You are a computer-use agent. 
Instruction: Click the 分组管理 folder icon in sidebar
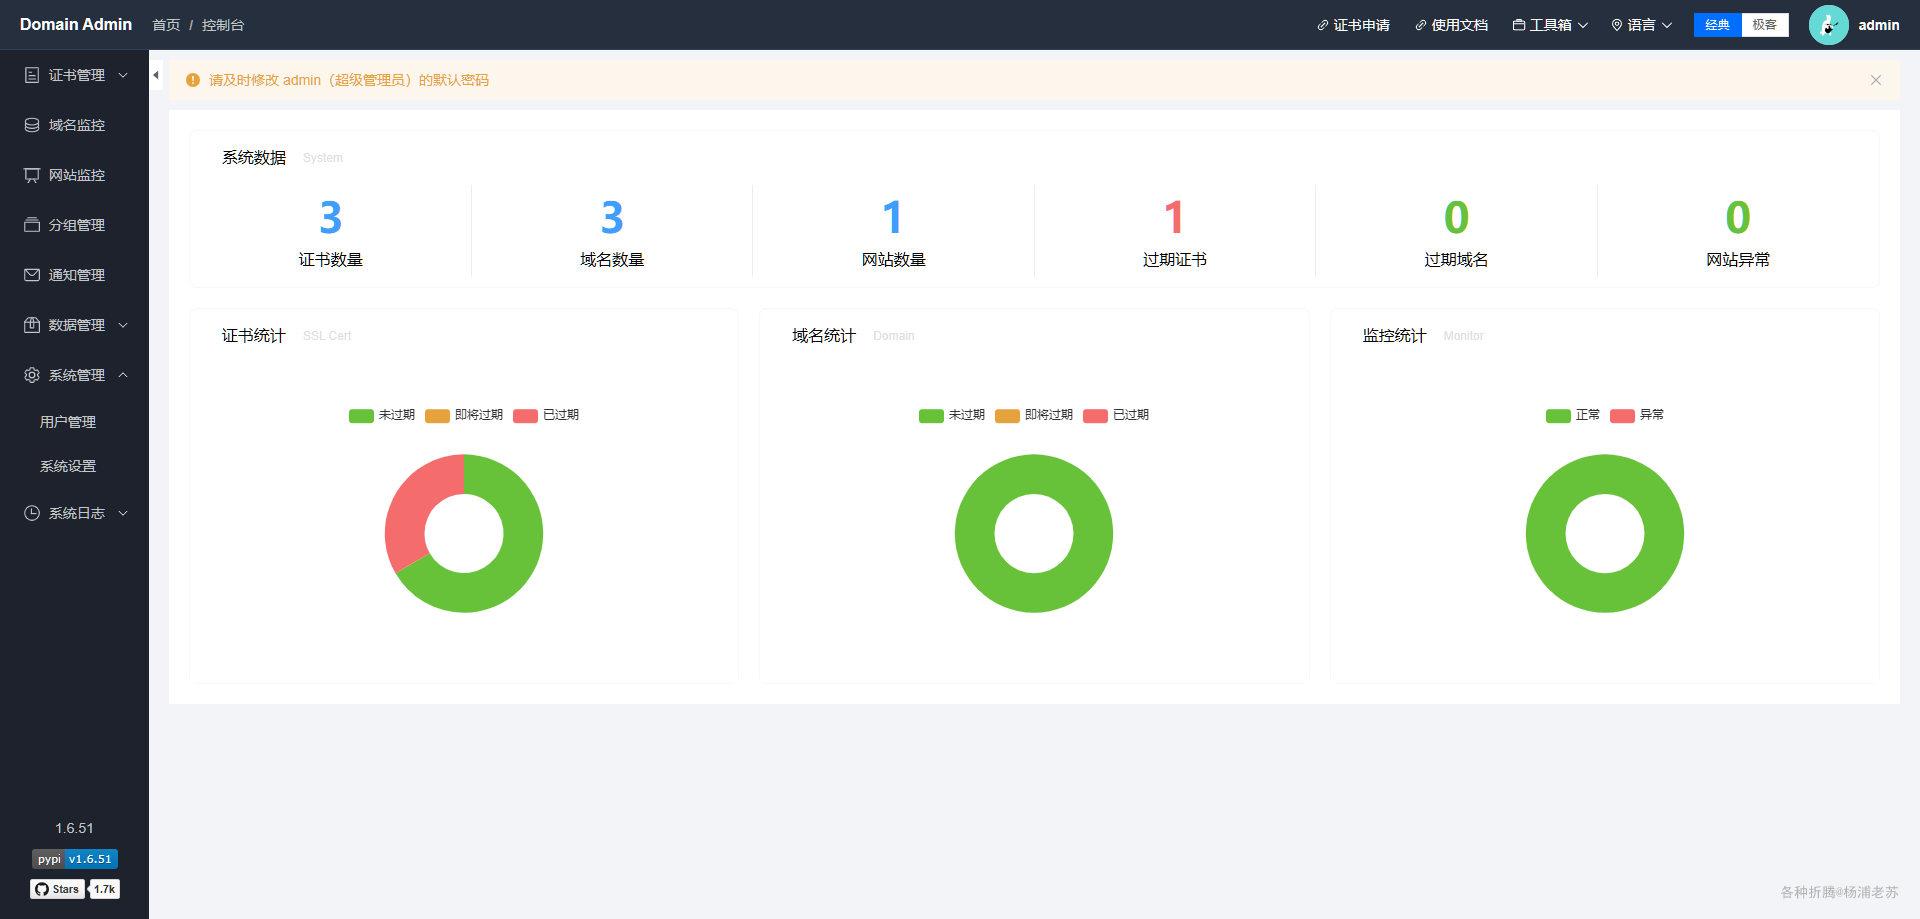(32, 225)
